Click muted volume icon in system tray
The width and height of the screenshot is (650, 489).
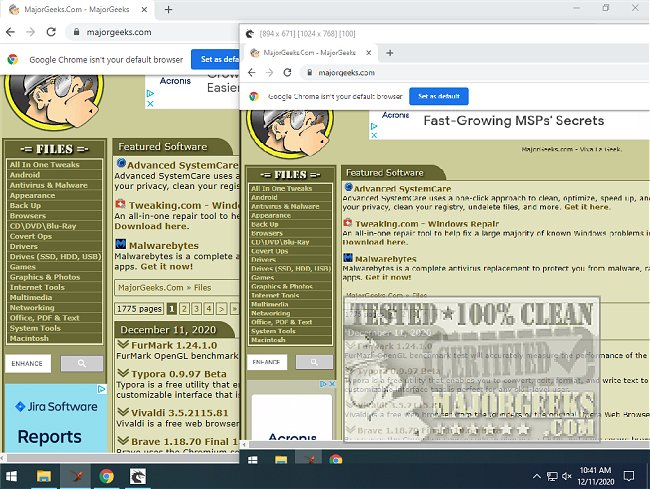567,476
